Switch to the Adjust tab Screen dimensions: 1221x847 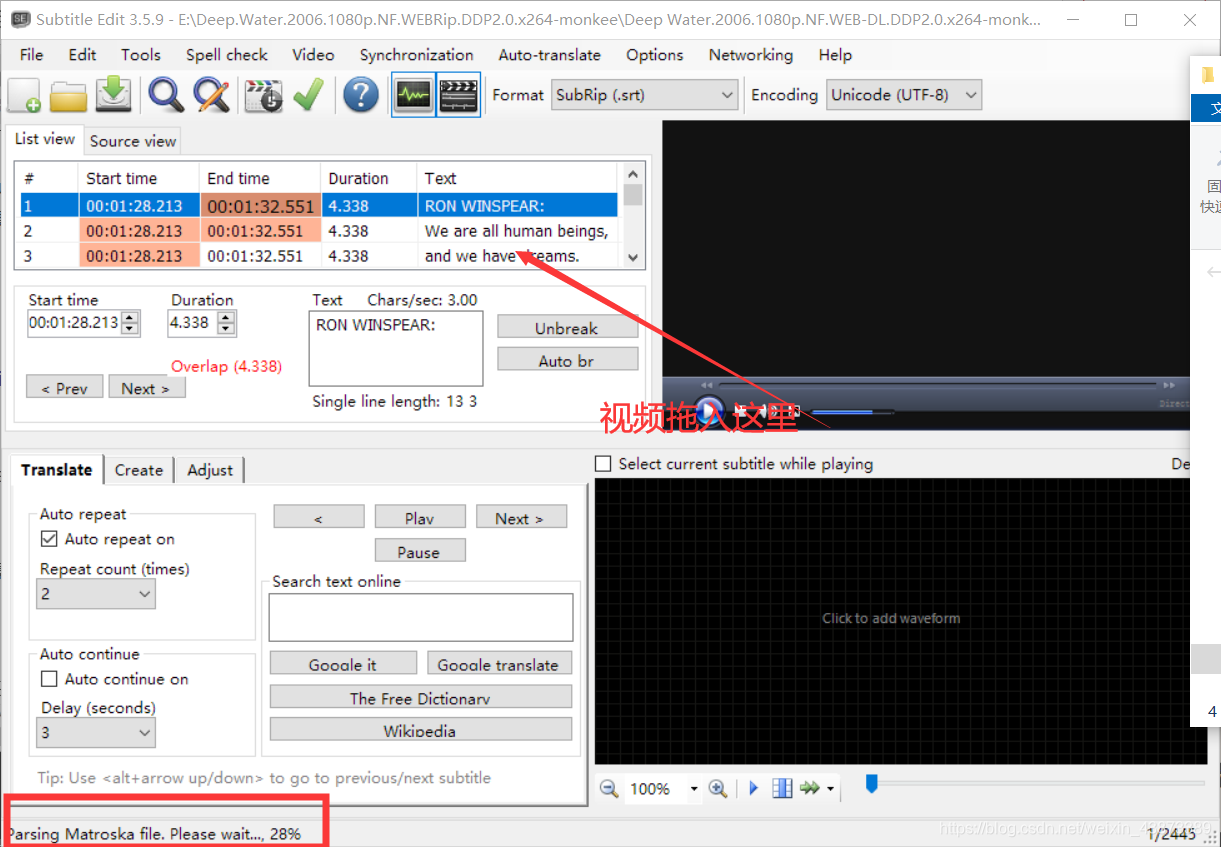(210, 470)
